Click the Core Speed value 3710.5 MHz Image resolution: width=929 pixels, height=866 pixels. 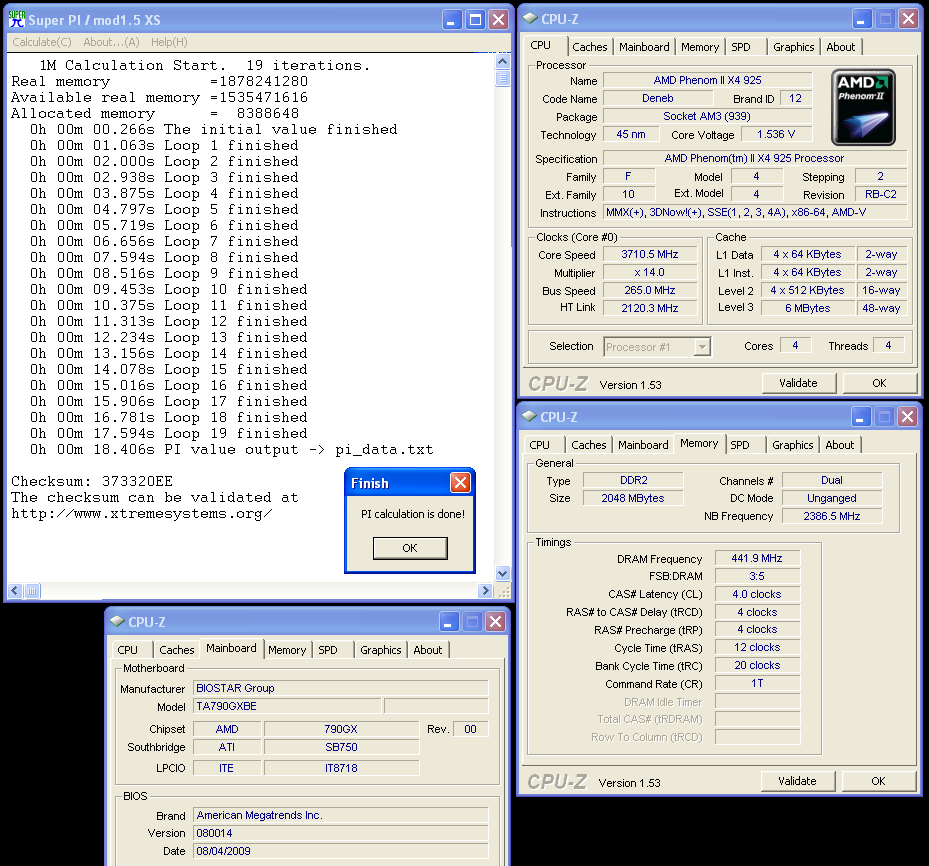point(649,254)
